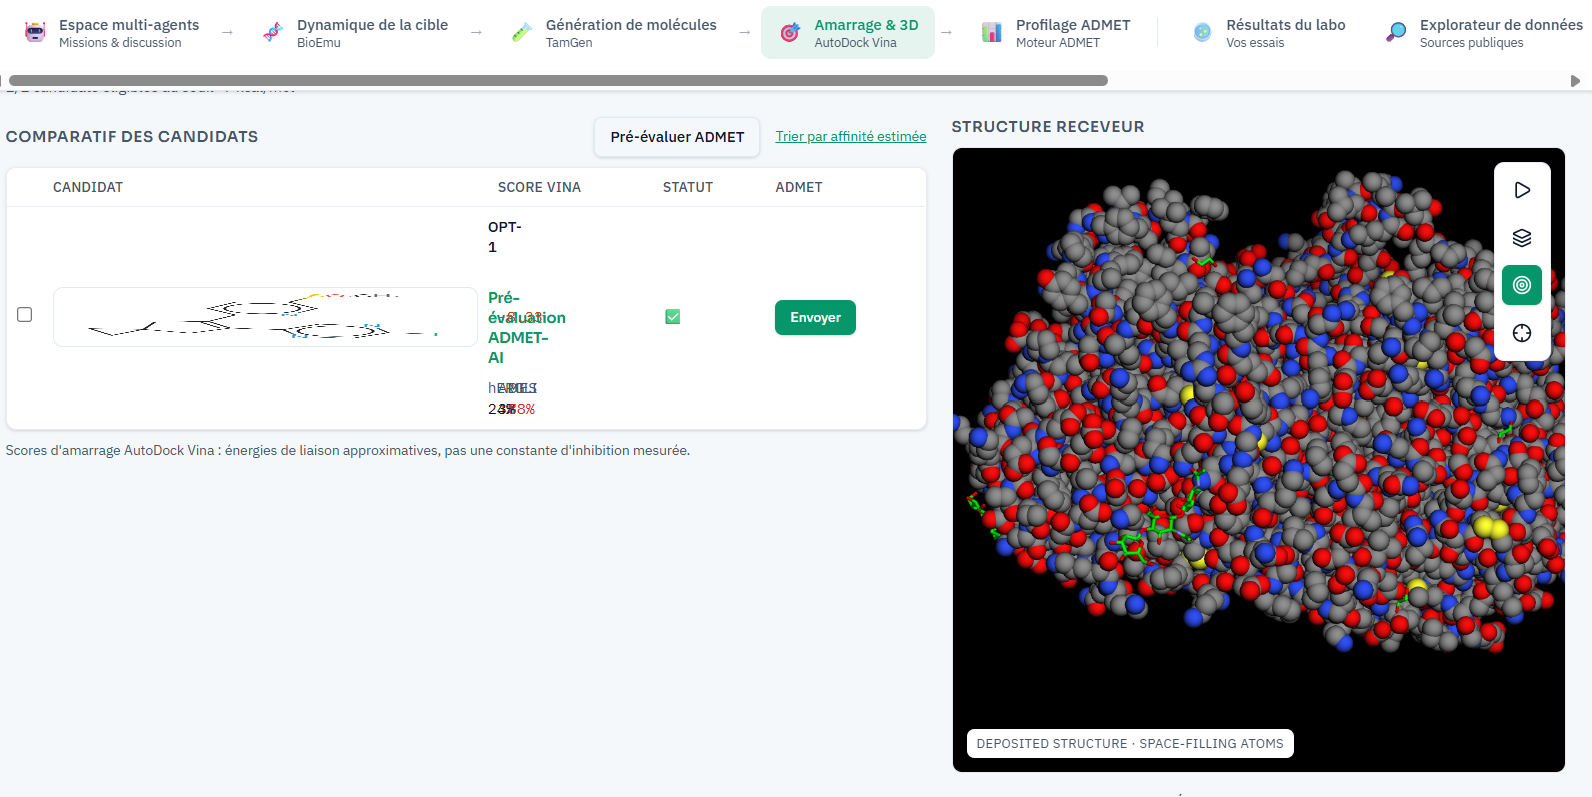Open the Espace multi-agents step
The height and width of the screenshot is (797, 1592).
tap(111, 33)
